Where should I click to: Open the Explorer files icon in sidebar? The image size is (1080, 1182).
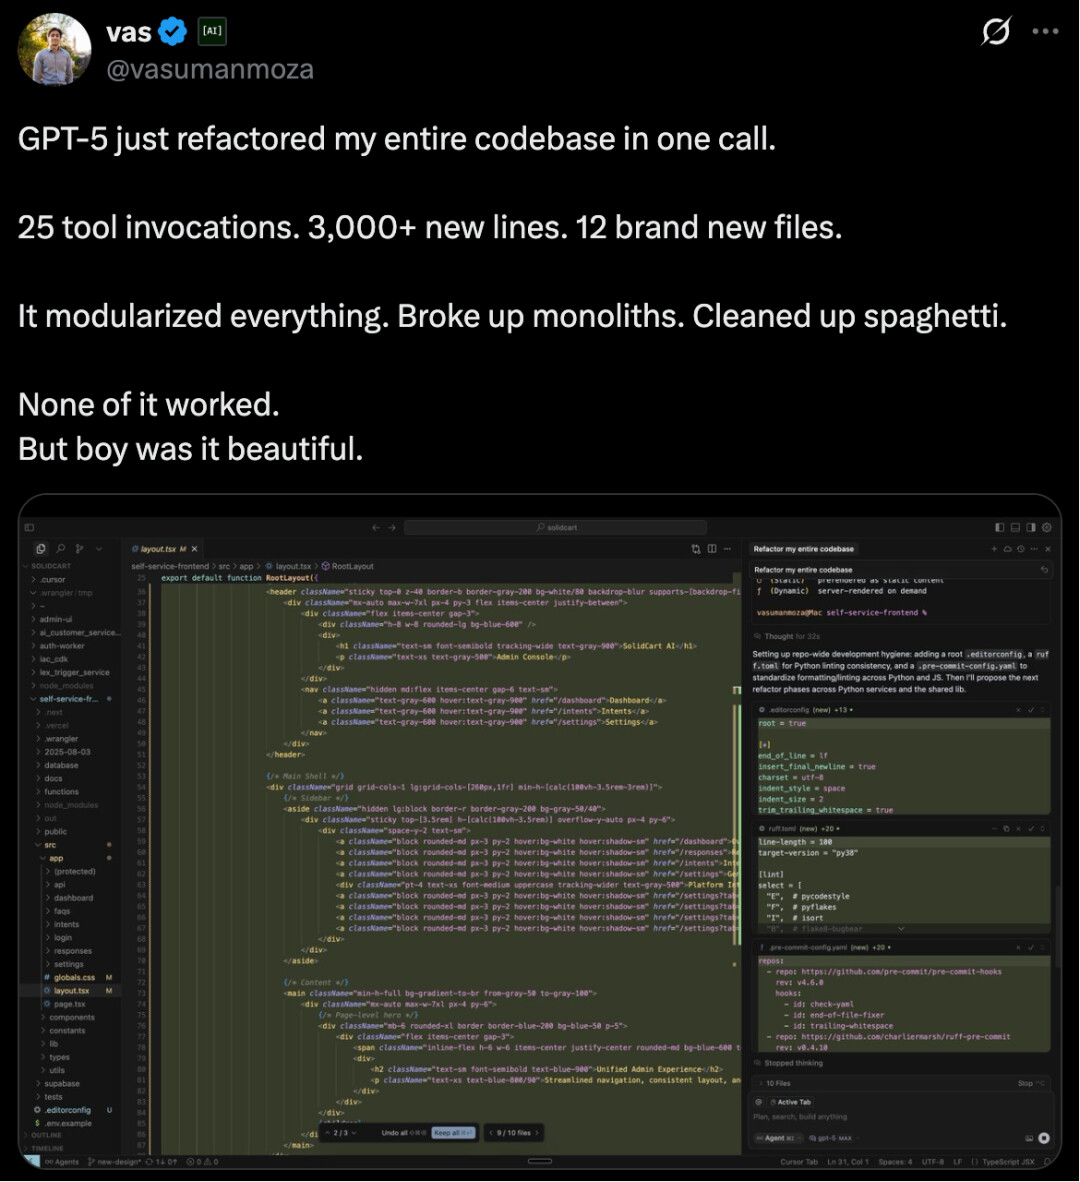click(x=41, y=548)
